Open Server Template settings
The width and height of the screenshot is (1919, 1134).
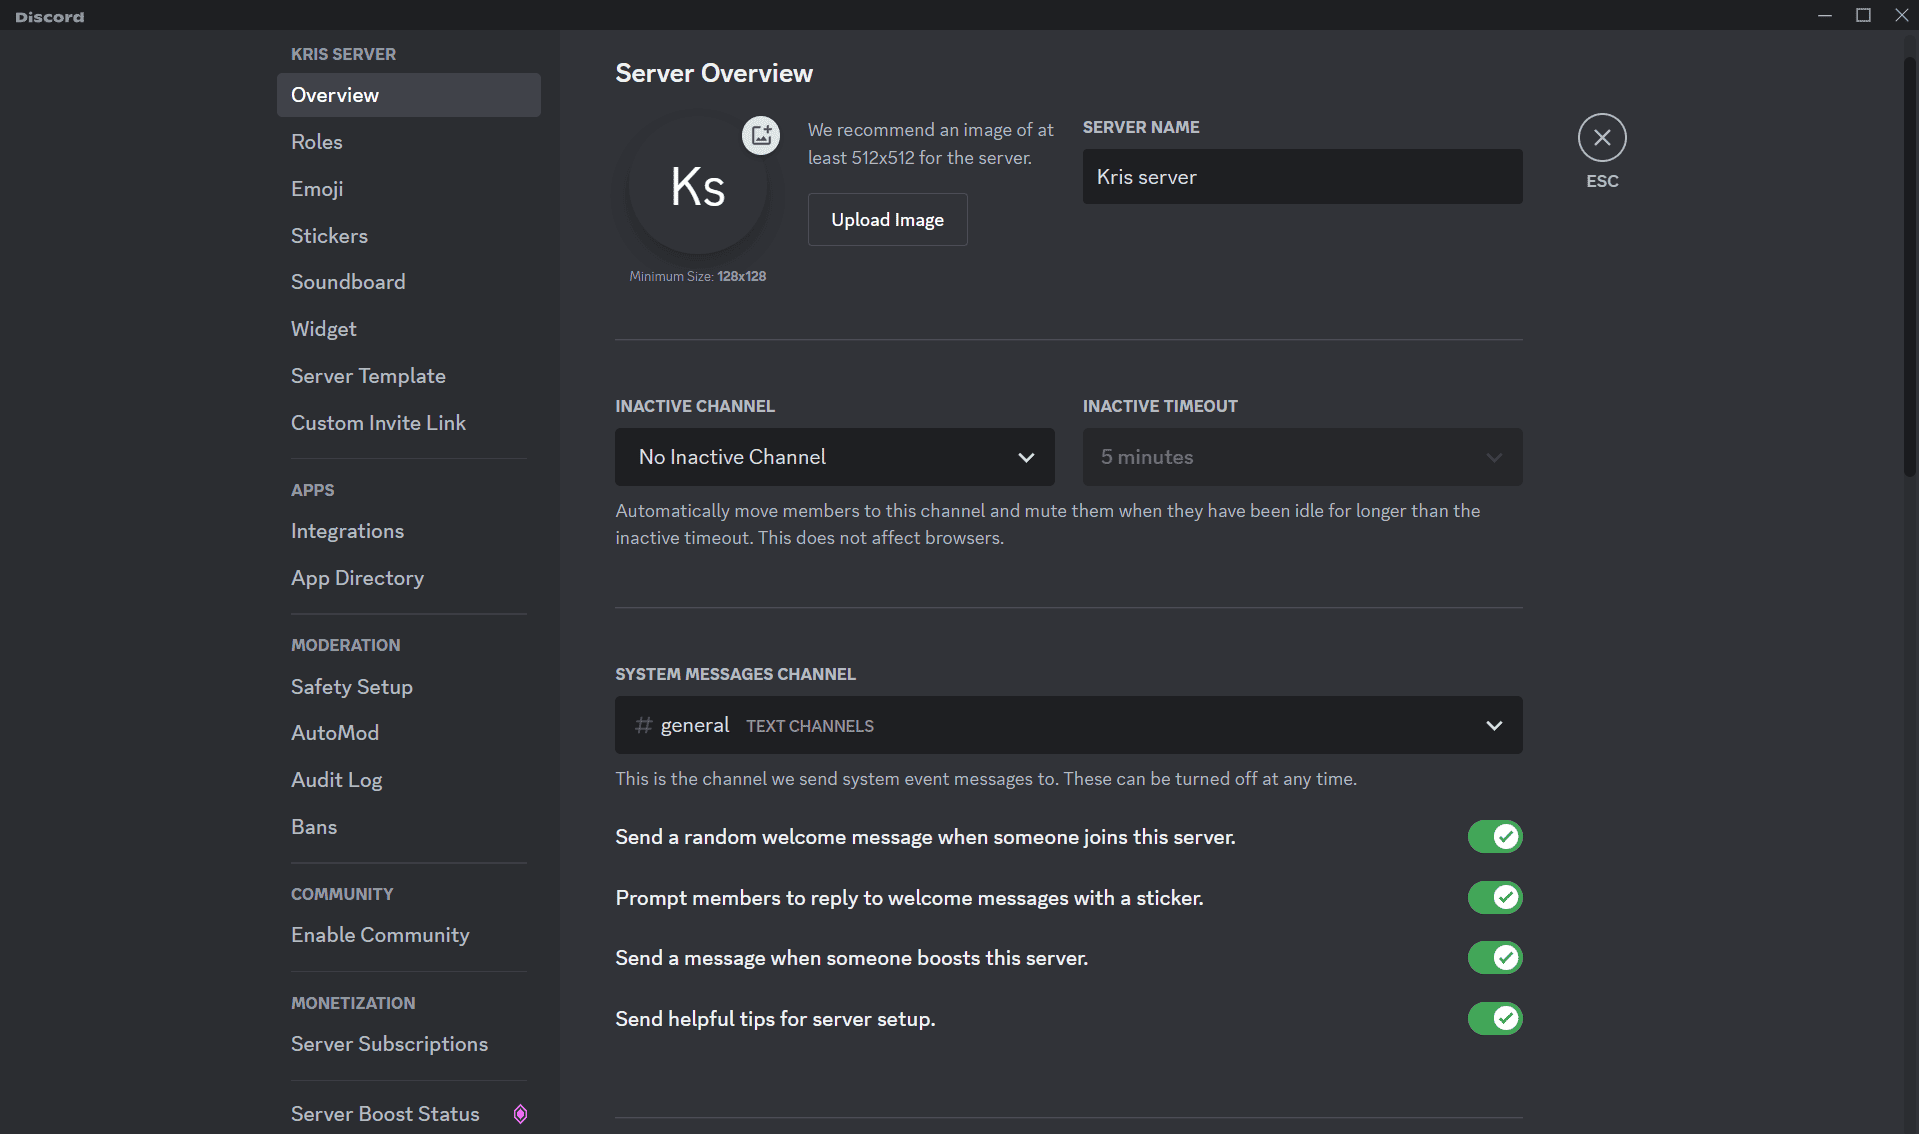coord(408,376)
